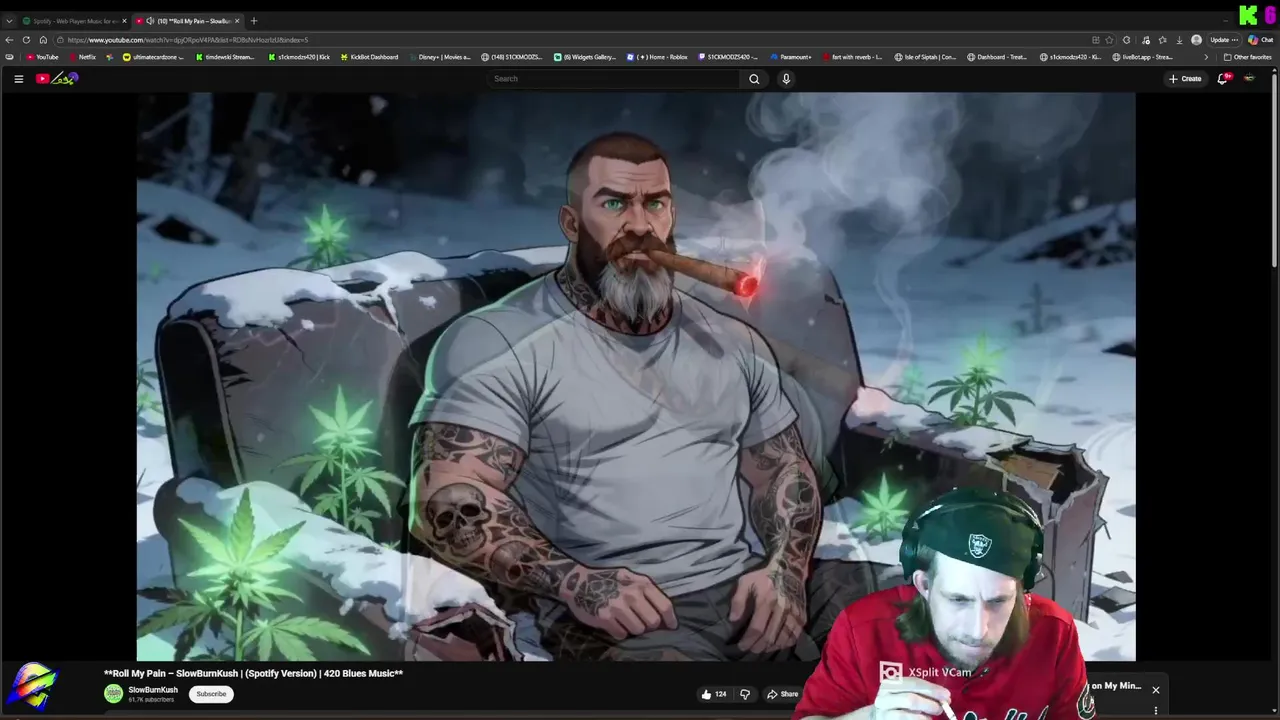Image resolution: width=1280 pixels, height=720 pixels.
Task: Open the tab search dropdown arrow
Action: coord(9,21)
